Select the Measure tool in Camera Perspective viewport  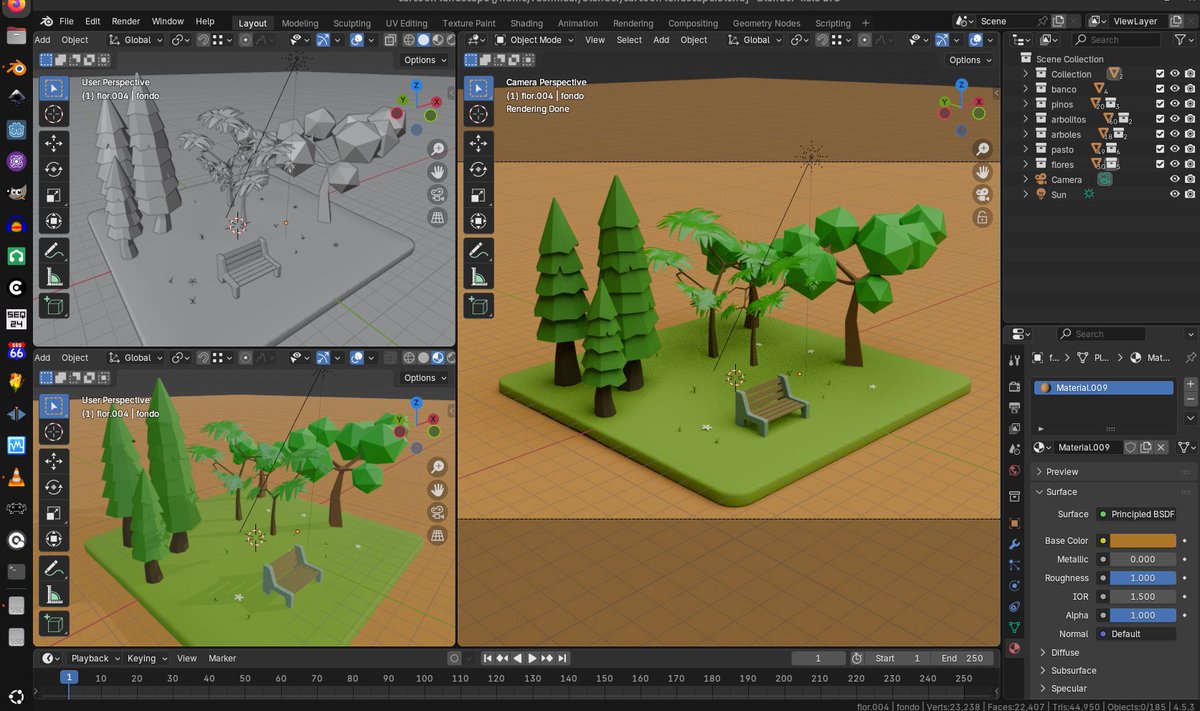coord(479,278)
